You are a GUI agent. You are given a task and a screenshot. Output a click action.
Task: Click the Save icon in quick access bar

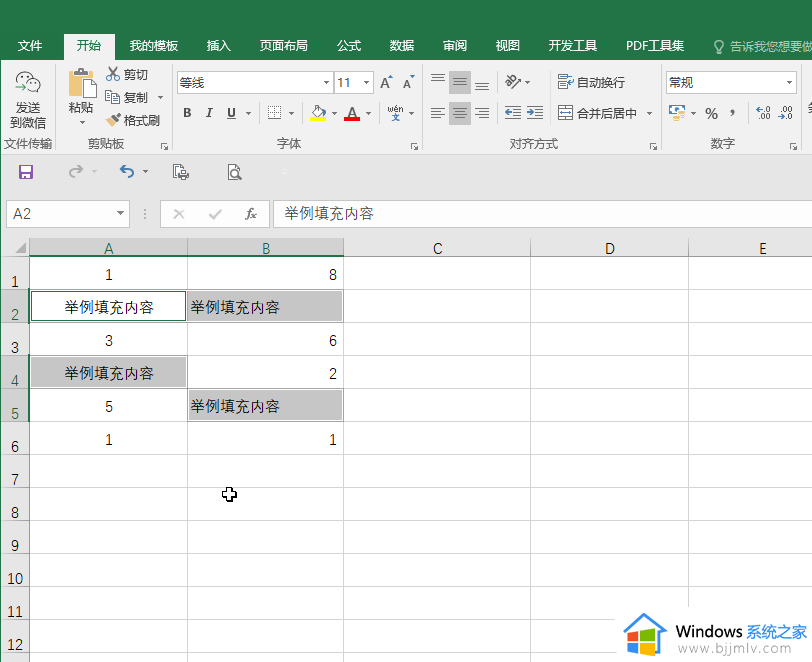tap(26, 172)
